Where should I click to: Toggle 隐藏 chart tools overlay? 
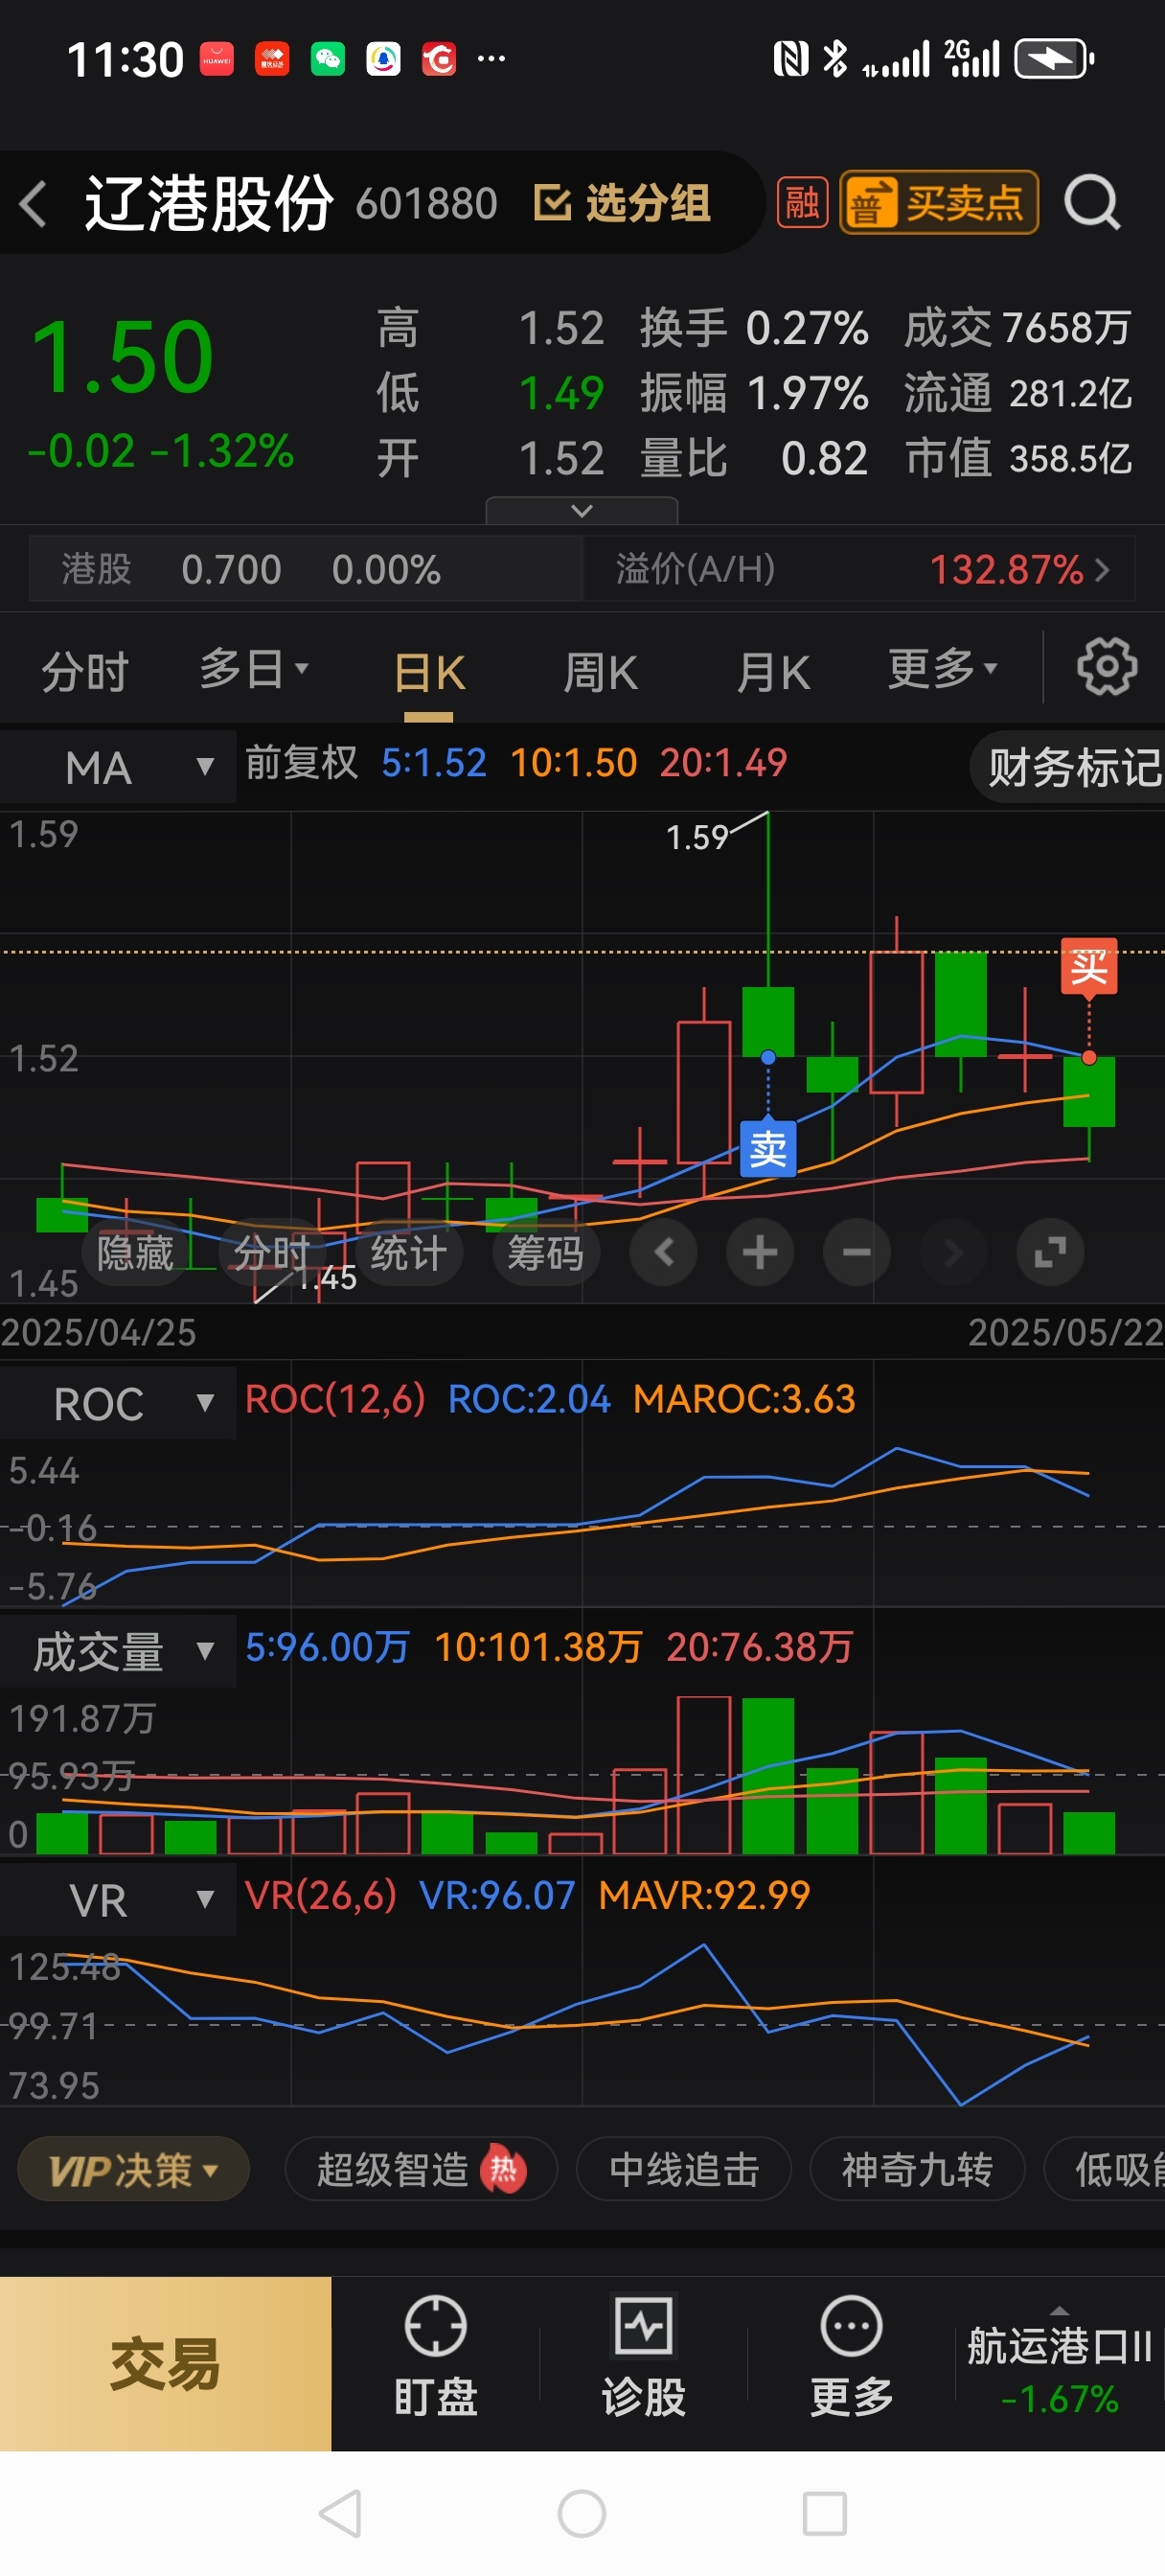coord(135,1252)
